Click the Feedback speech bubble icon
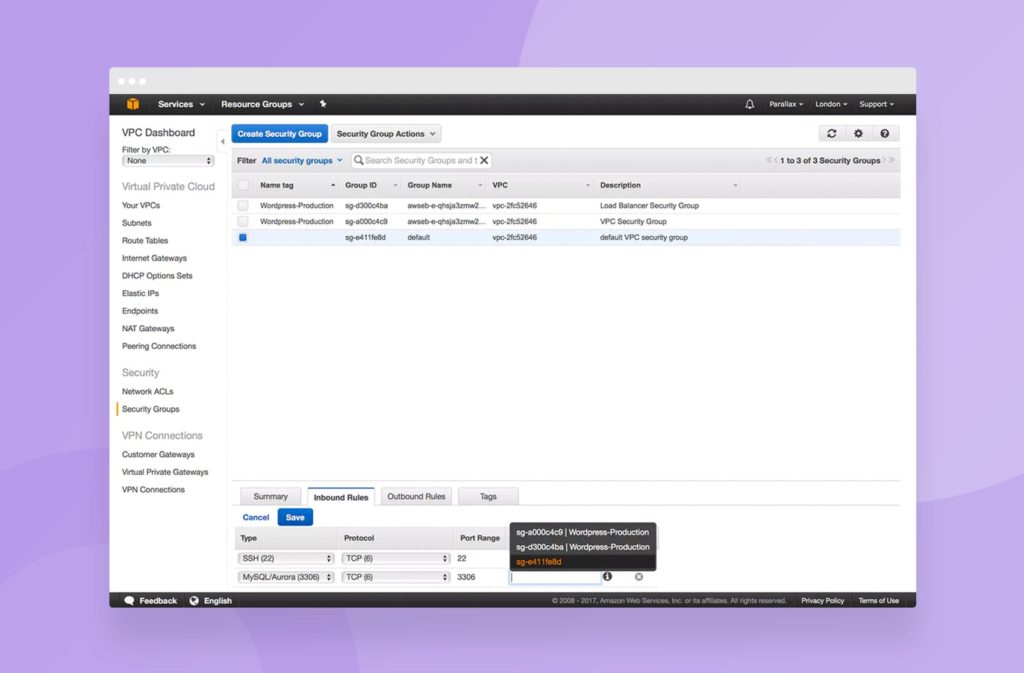The width and height of the screenshot is (1024, 673). 129,601
